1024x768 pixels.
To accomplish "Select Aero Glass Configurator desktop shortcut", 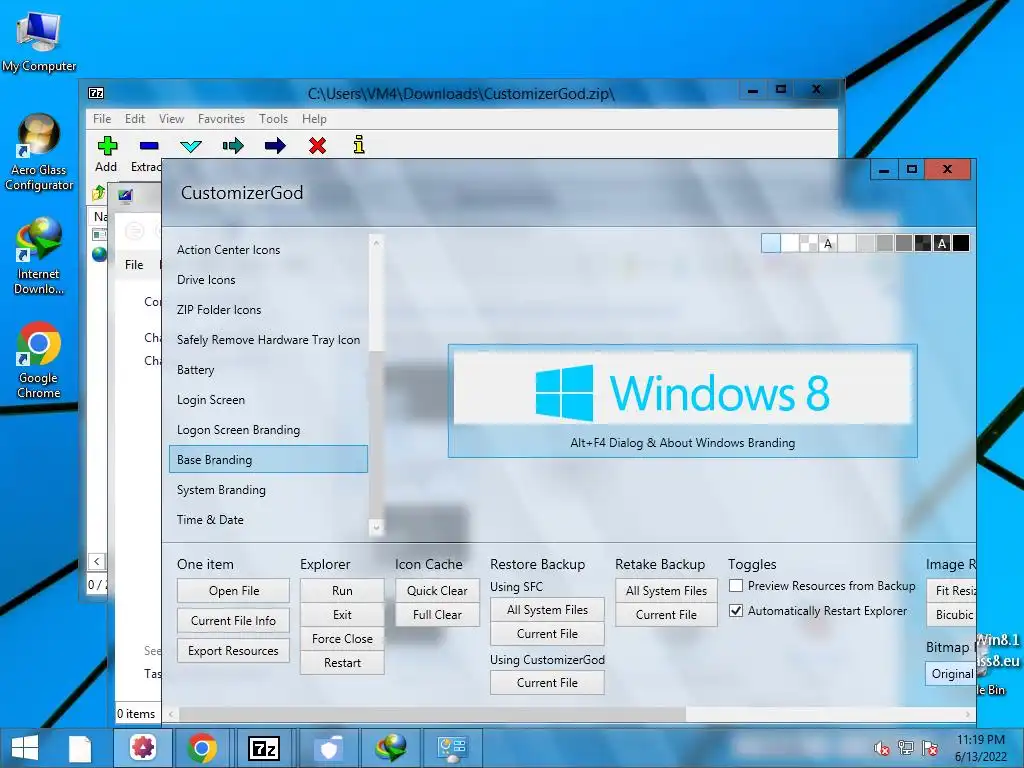I will tap(39, 152).
